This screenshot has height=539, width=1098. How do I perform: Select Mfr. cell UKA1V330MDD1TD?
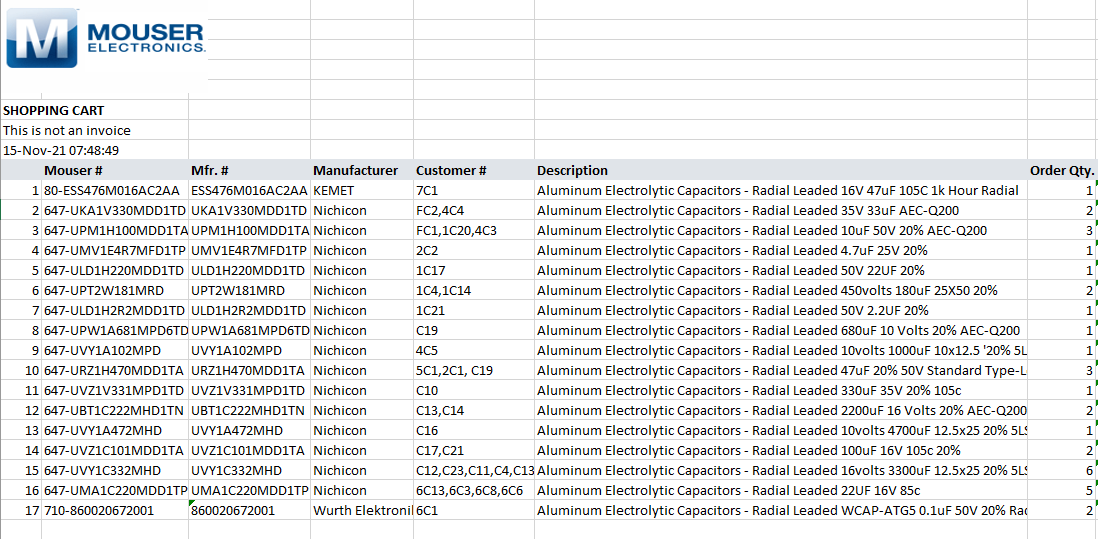pos(248,211)
